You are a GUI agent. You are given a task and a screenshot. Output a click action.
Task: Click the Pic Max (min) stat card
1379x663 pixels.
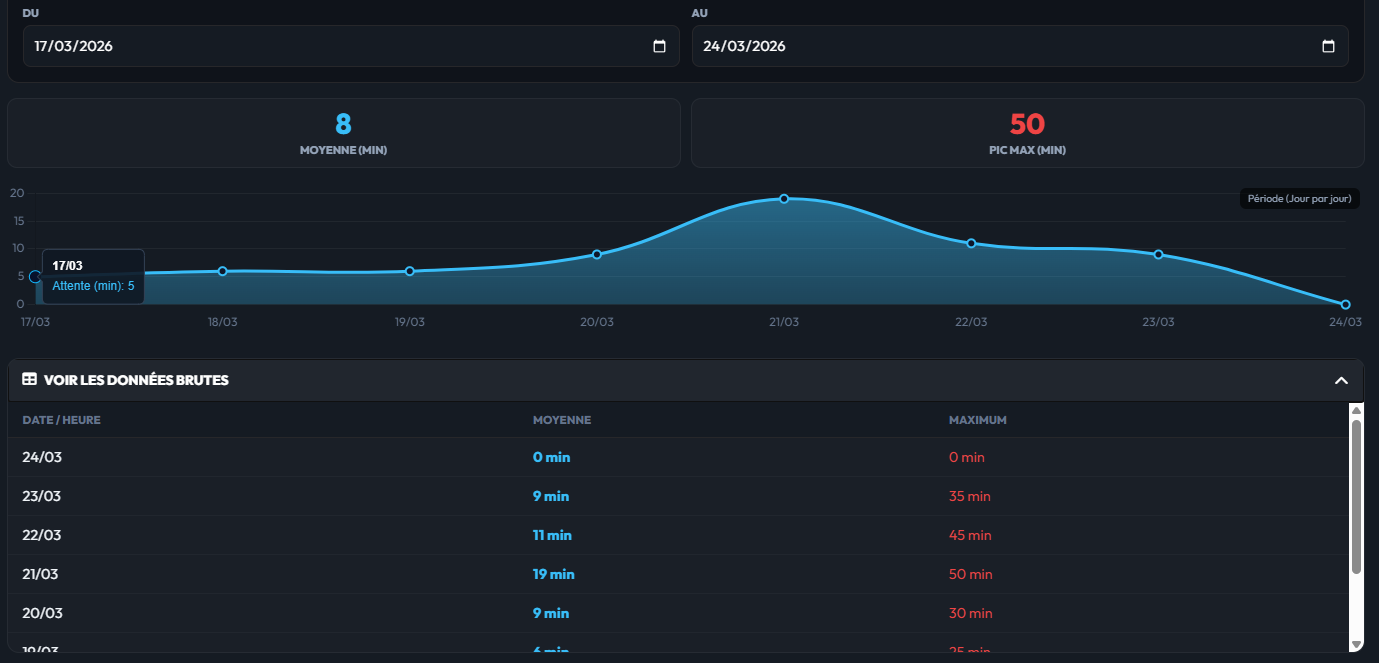pos(1027,133)
